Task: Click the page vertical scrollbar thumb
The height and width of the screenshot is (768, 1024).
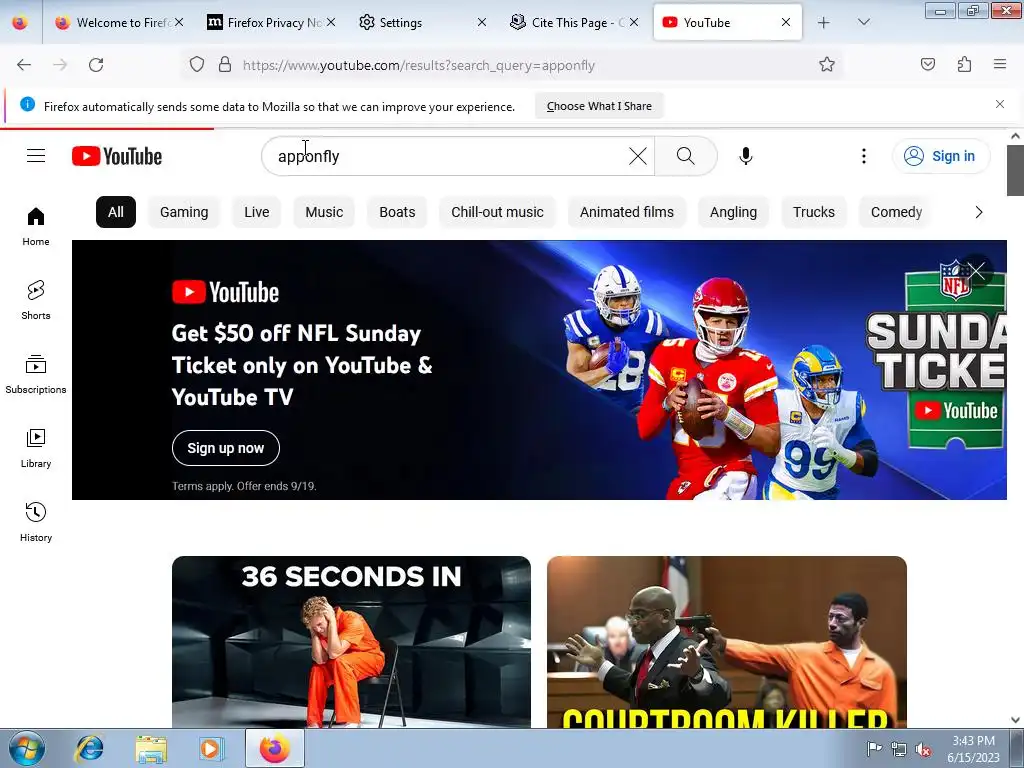Action: click(1015, 170)
